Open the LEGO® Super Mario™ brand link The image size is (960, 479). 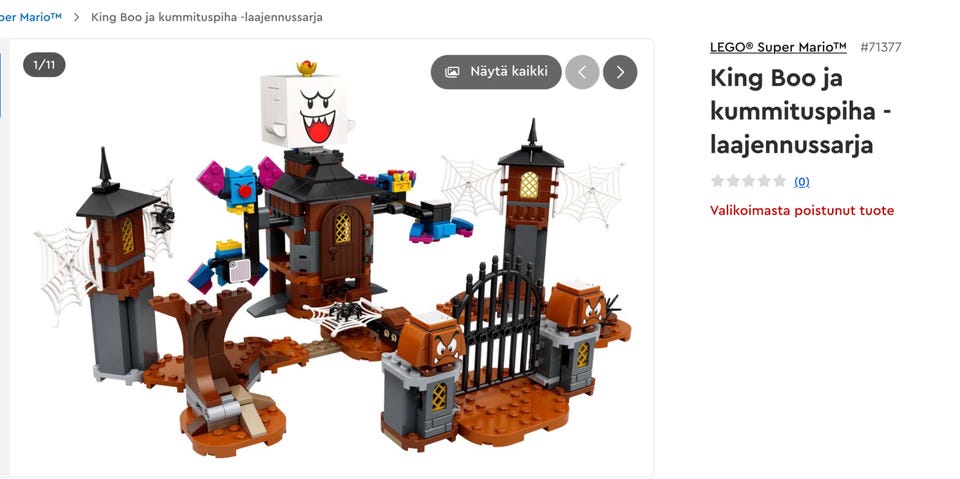tap(778, 47)
